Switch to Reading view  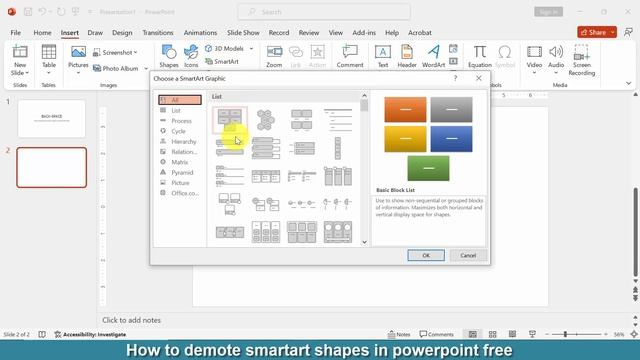point(512,334)
